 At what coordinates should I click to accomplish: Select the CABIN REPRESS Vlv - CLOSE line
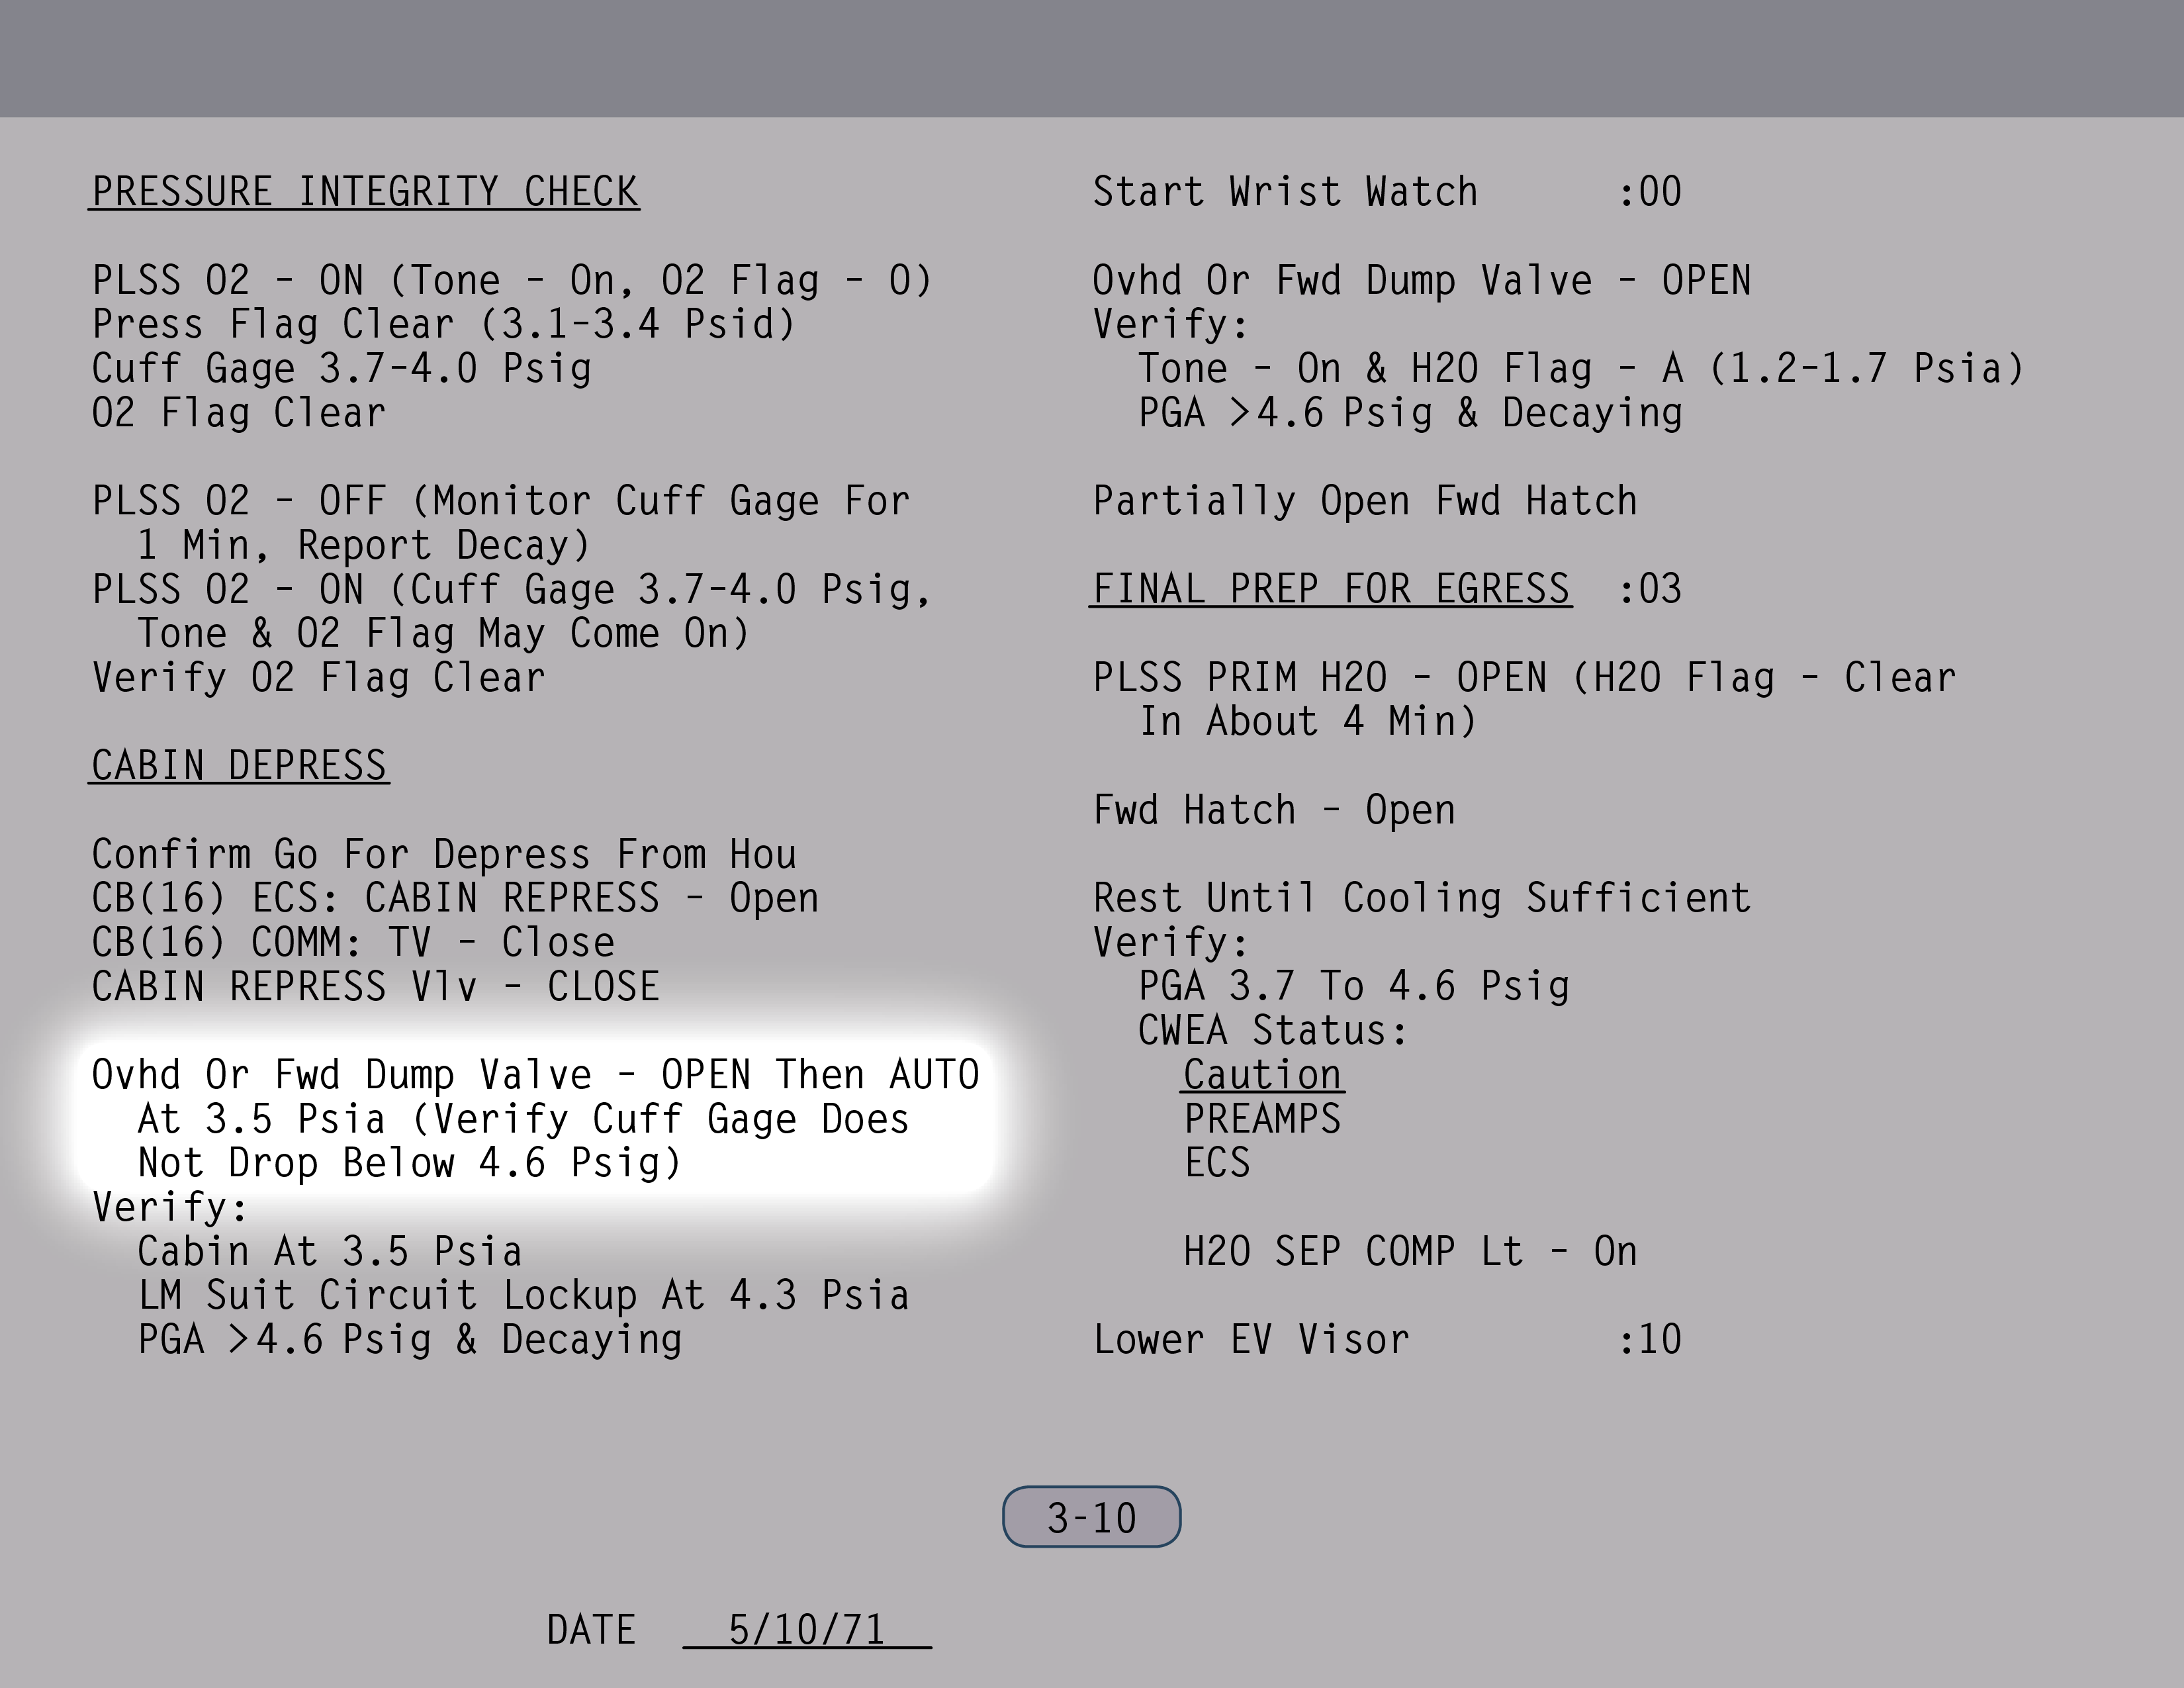375,987
